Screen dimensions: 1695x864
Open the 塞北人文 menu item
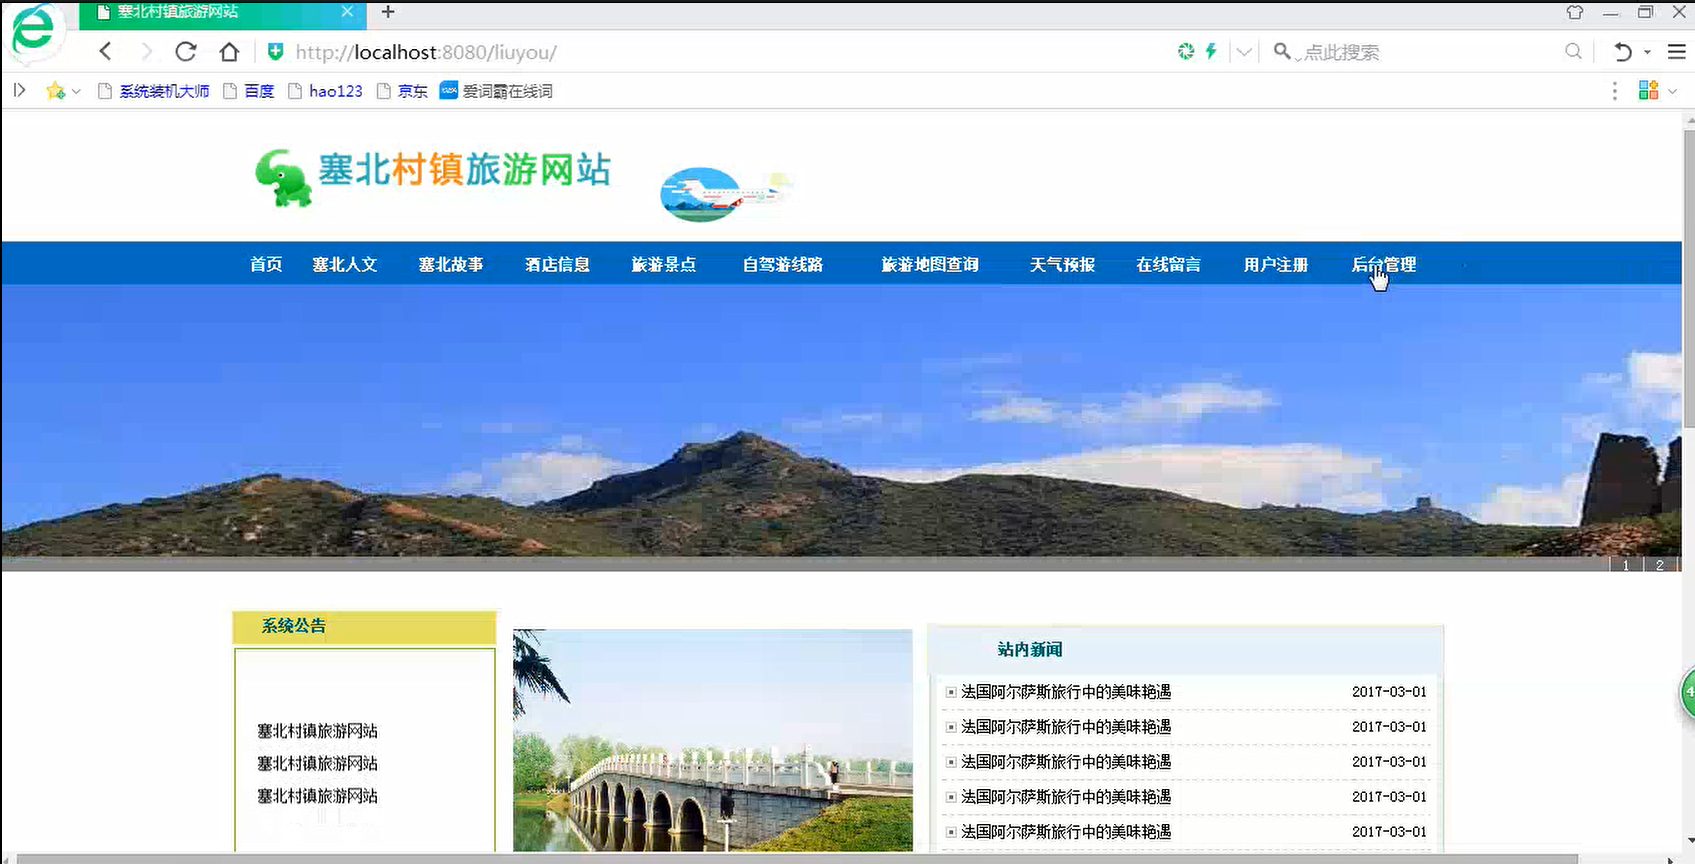tap(344, 264)
